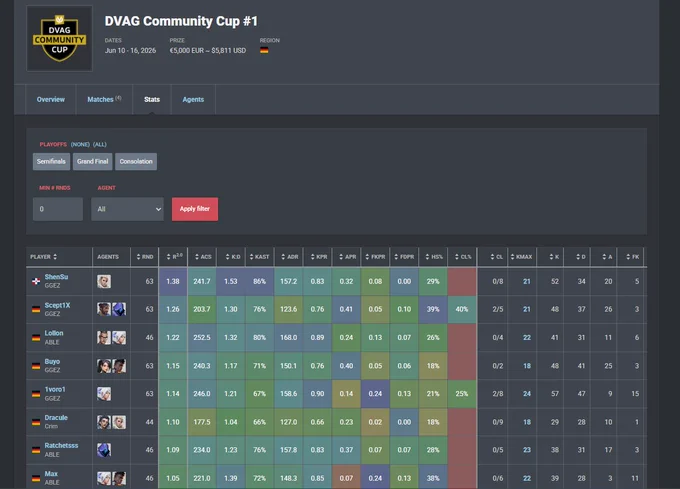680x489 pixels.
Task: Sort table by RND column
Action: [145, 257]
